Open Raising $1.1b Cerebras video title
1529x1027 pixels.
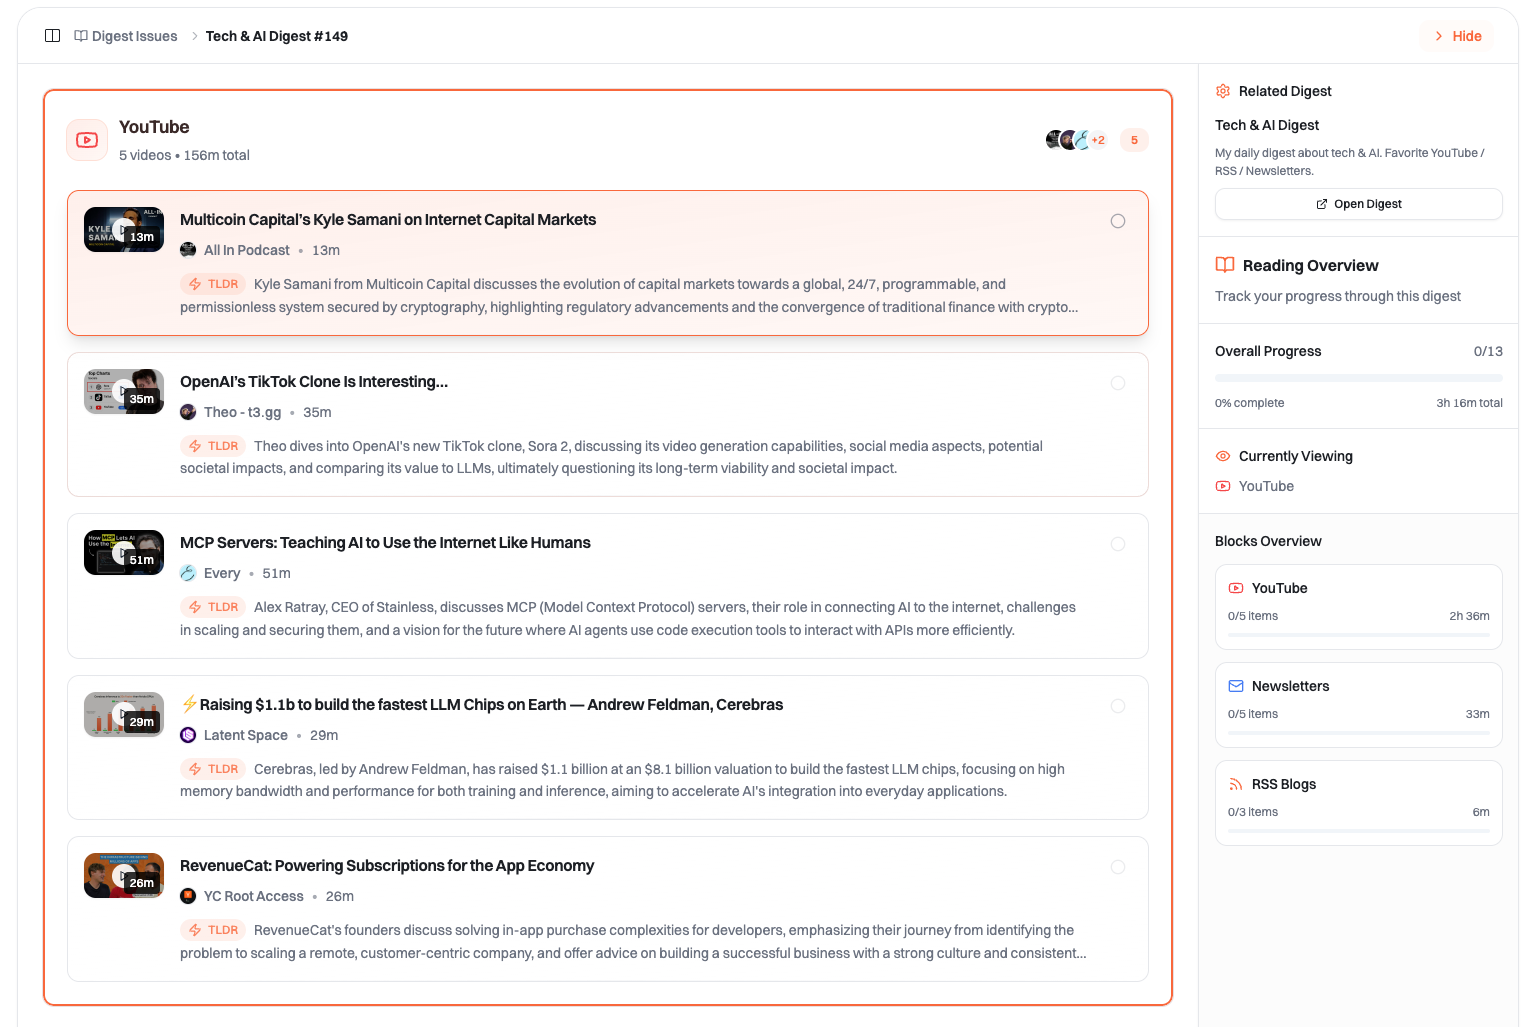(x=482, y=705)
